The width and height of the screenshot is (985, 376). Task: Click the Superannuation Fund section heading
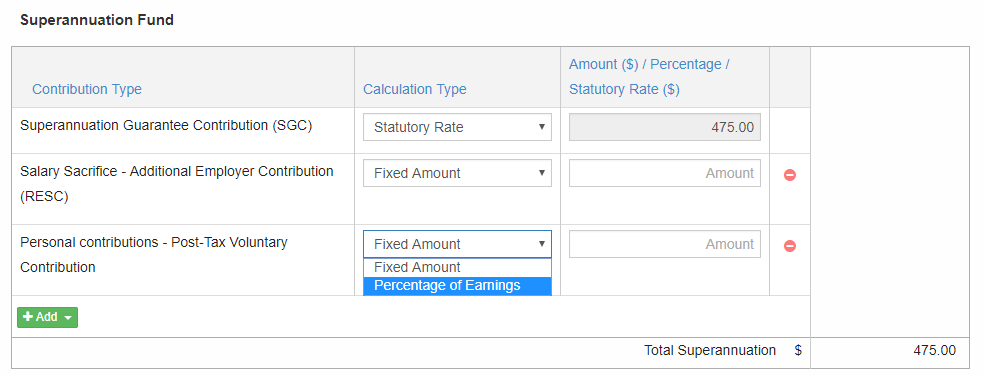[x=97, y=20]
